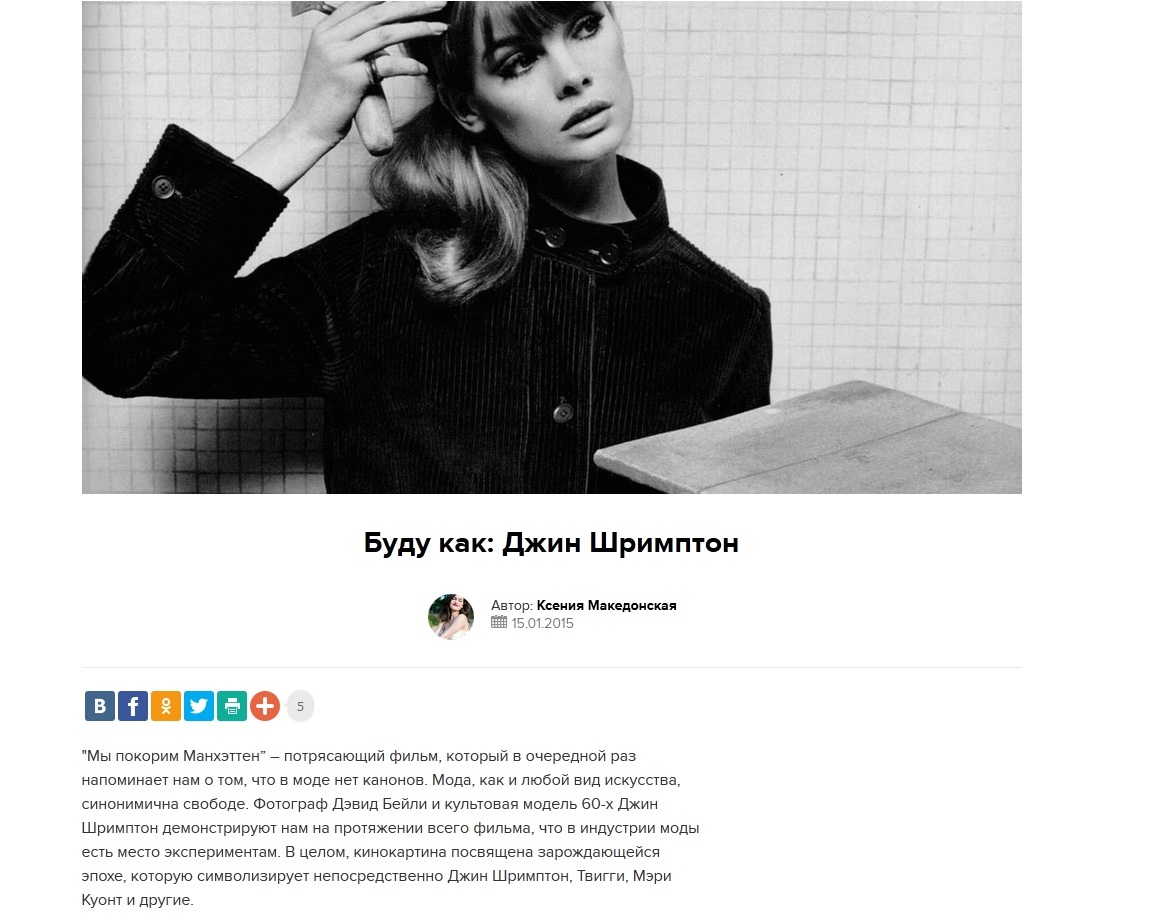Image resolution: width=1170 pixels, height=916 pixels.
Task: Click the film title Мы покорим Манхэттен
Action: coord(174,756)
